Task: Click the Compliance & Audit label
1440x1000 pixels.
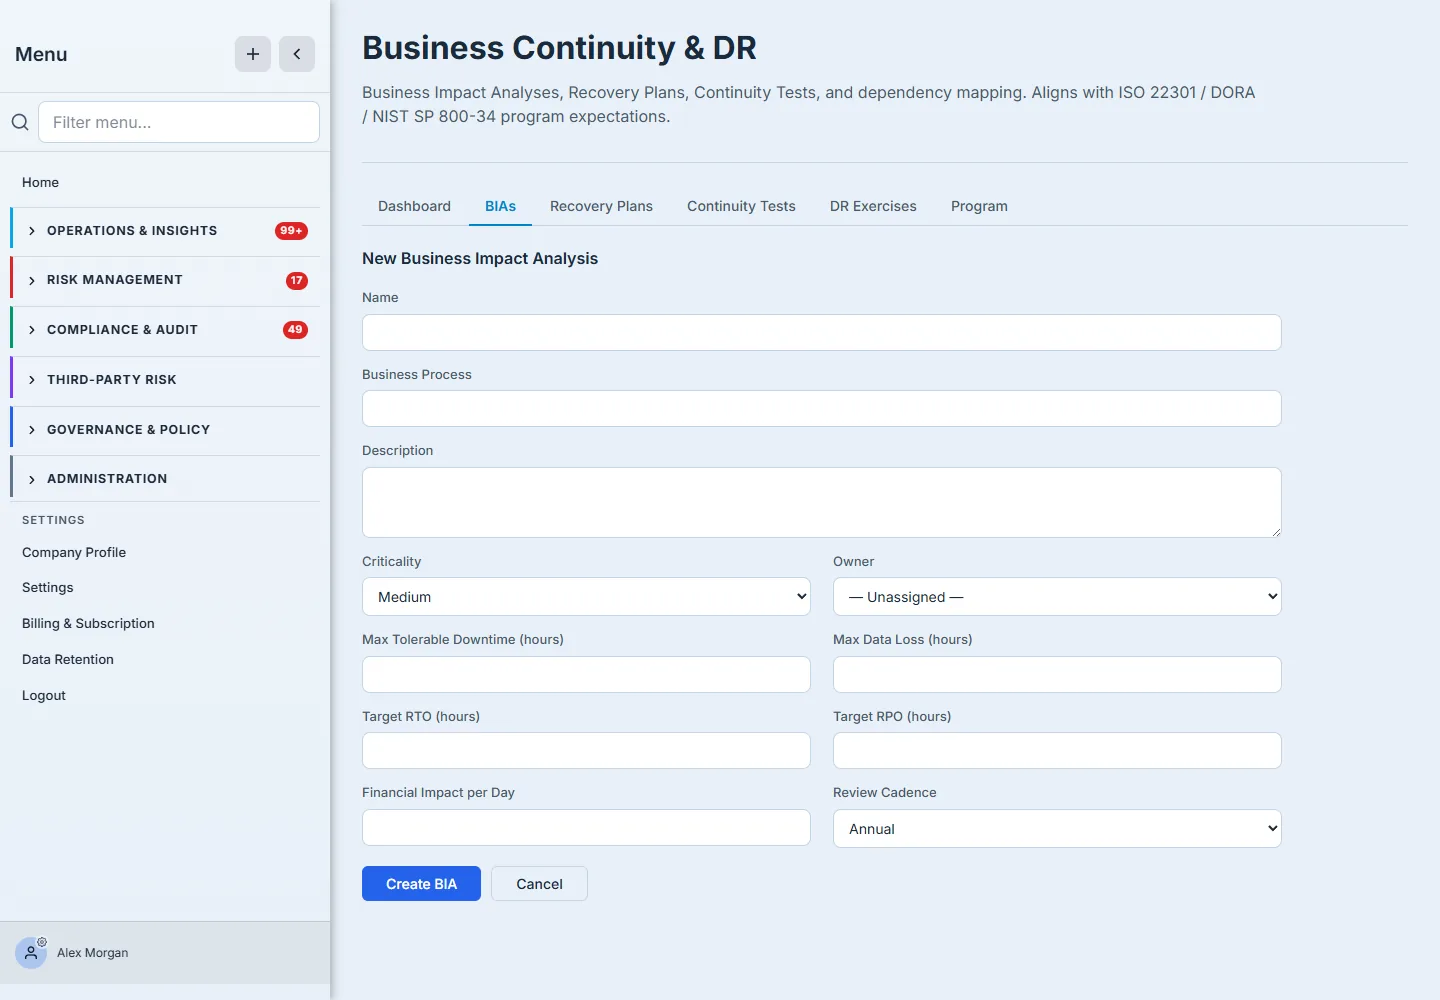Action: coord(122,330)
